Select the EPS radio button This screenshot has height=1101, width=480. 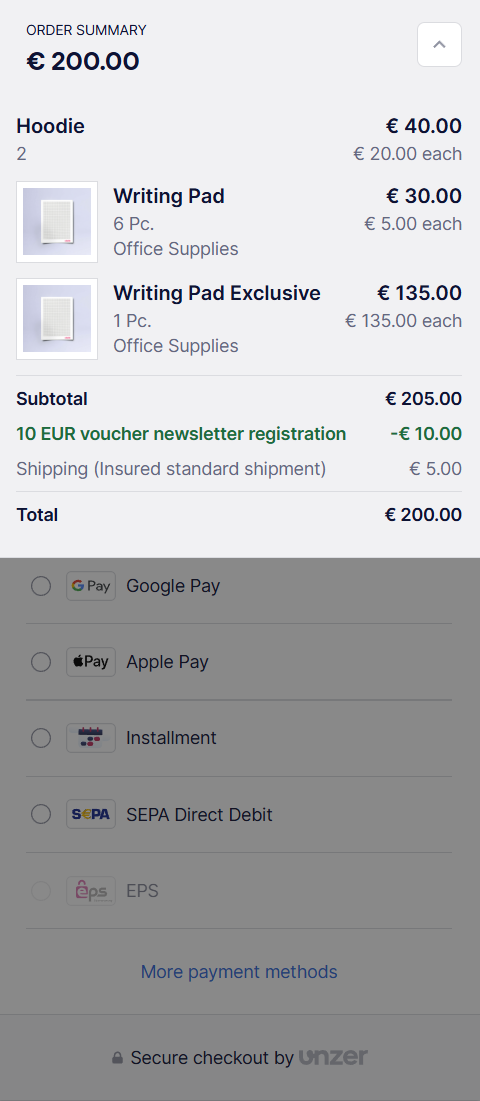[x=41, y=890]
